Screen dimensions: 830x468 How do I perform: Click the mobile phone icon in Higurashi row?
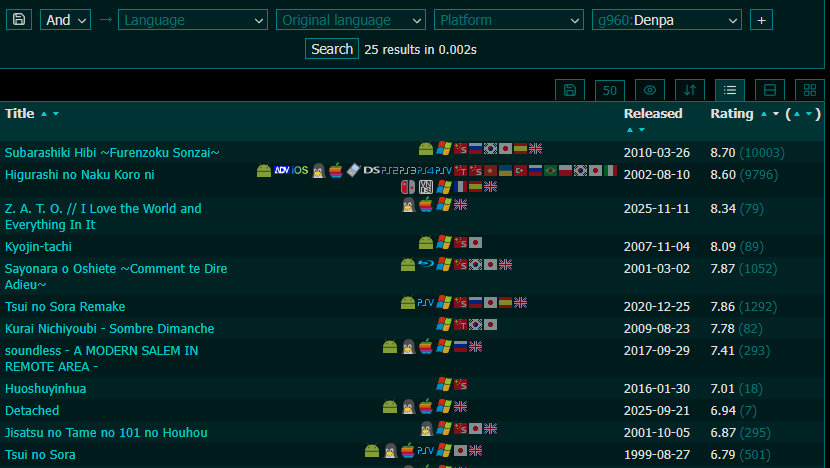pos(354,170)
